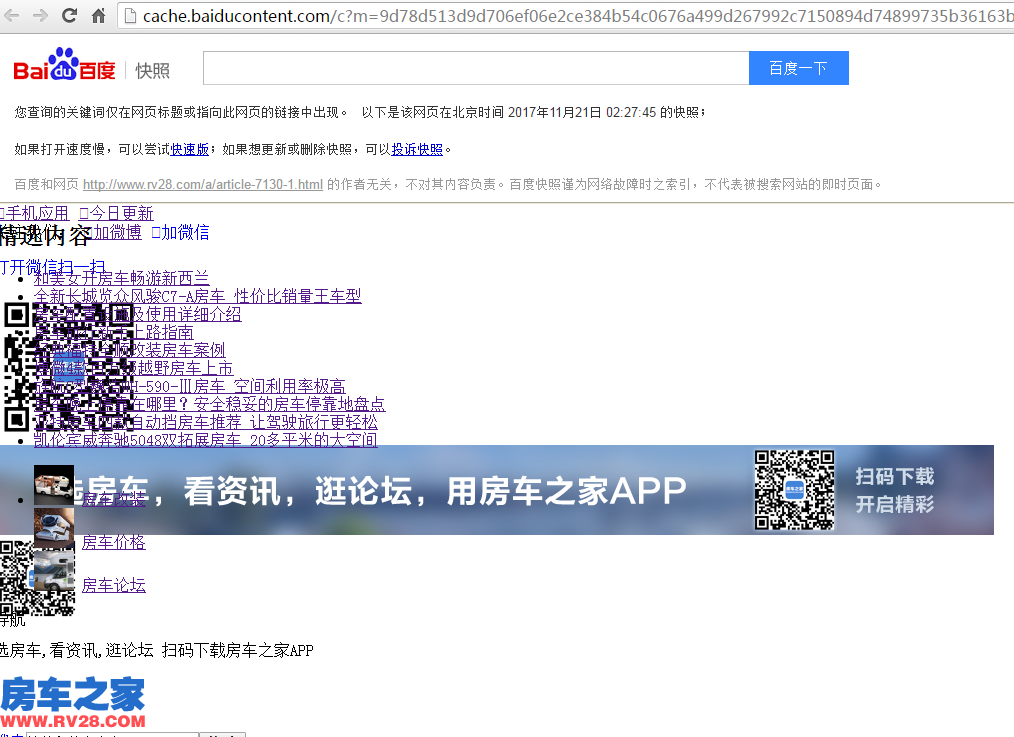Click the browser back arrow
Image resolution: width=1014 pixels, height=737 pixels.
11,16
